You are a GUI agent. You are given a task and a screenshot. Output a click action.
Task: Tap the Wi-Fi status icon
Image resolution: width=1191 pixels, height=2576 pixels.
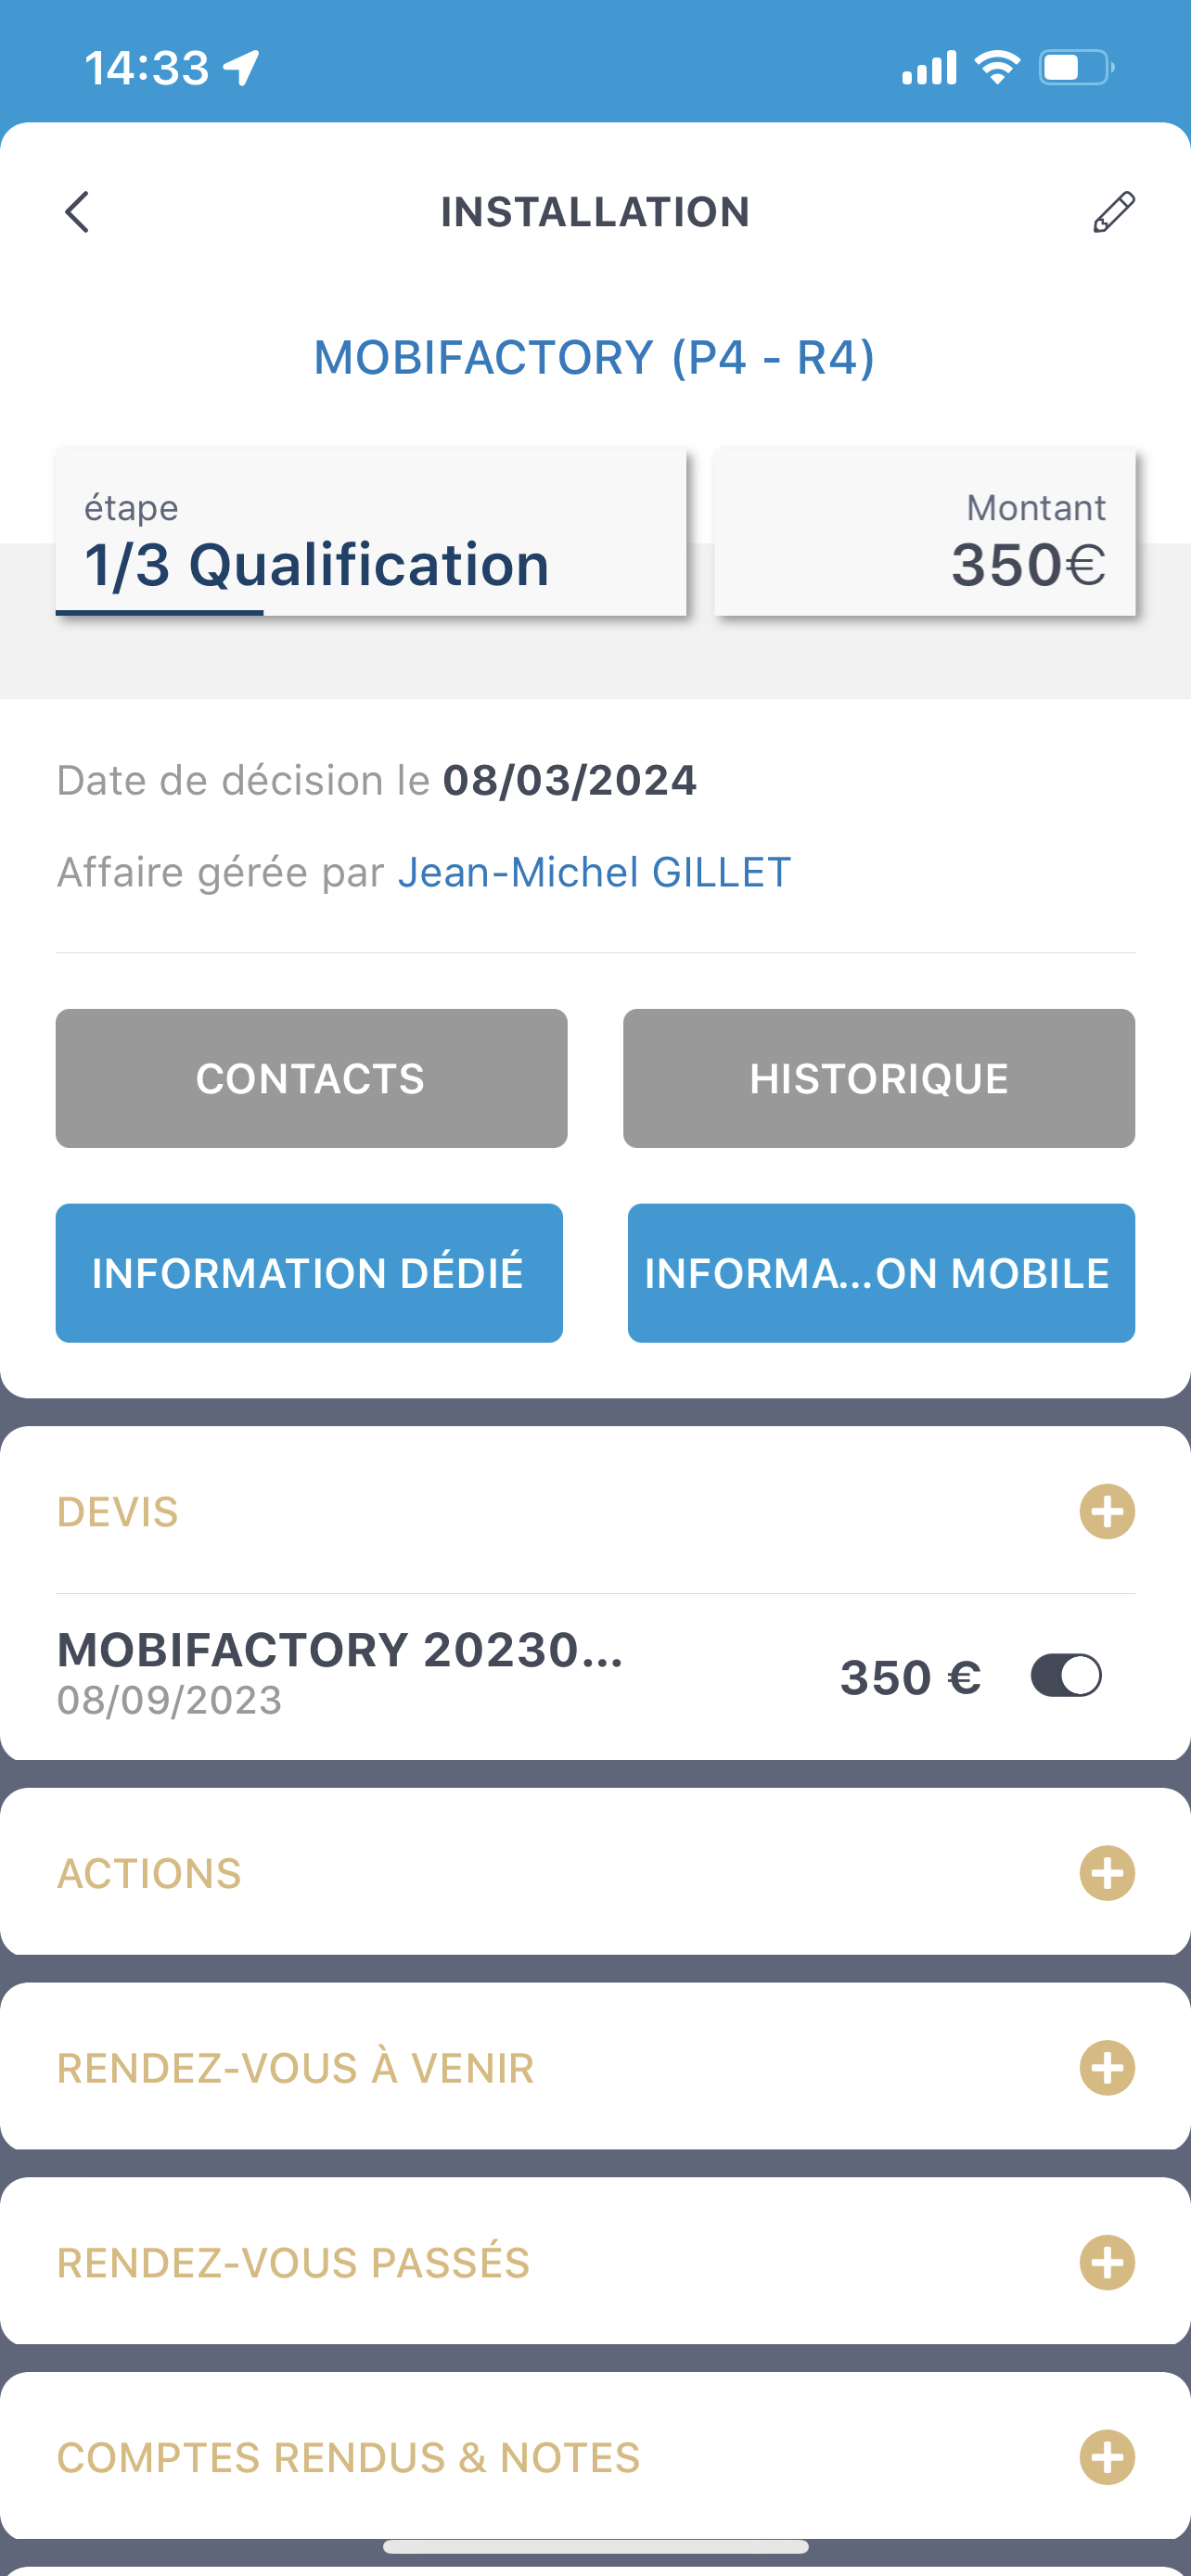(x=996, y=68)
